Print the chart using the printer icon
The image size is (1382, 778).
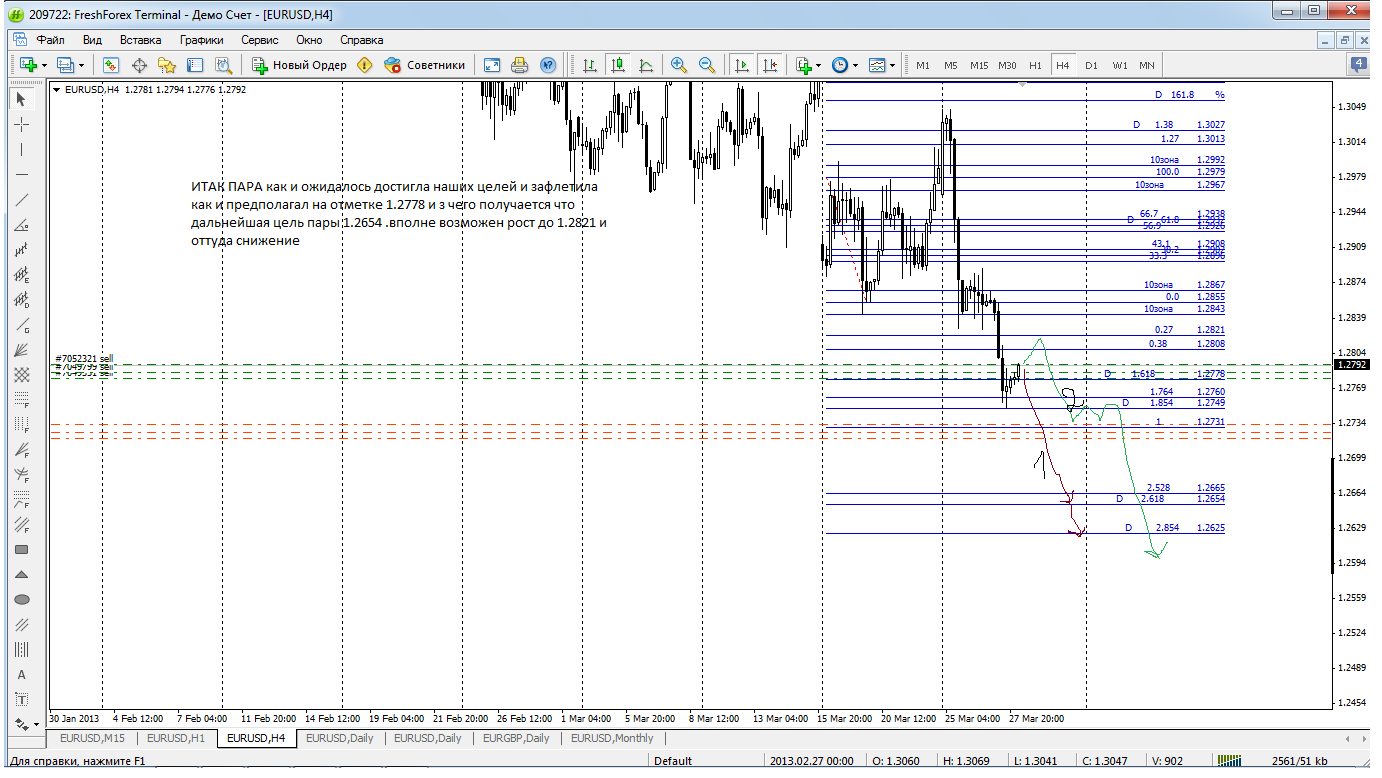pyautogui.click(x=519, y=65)
